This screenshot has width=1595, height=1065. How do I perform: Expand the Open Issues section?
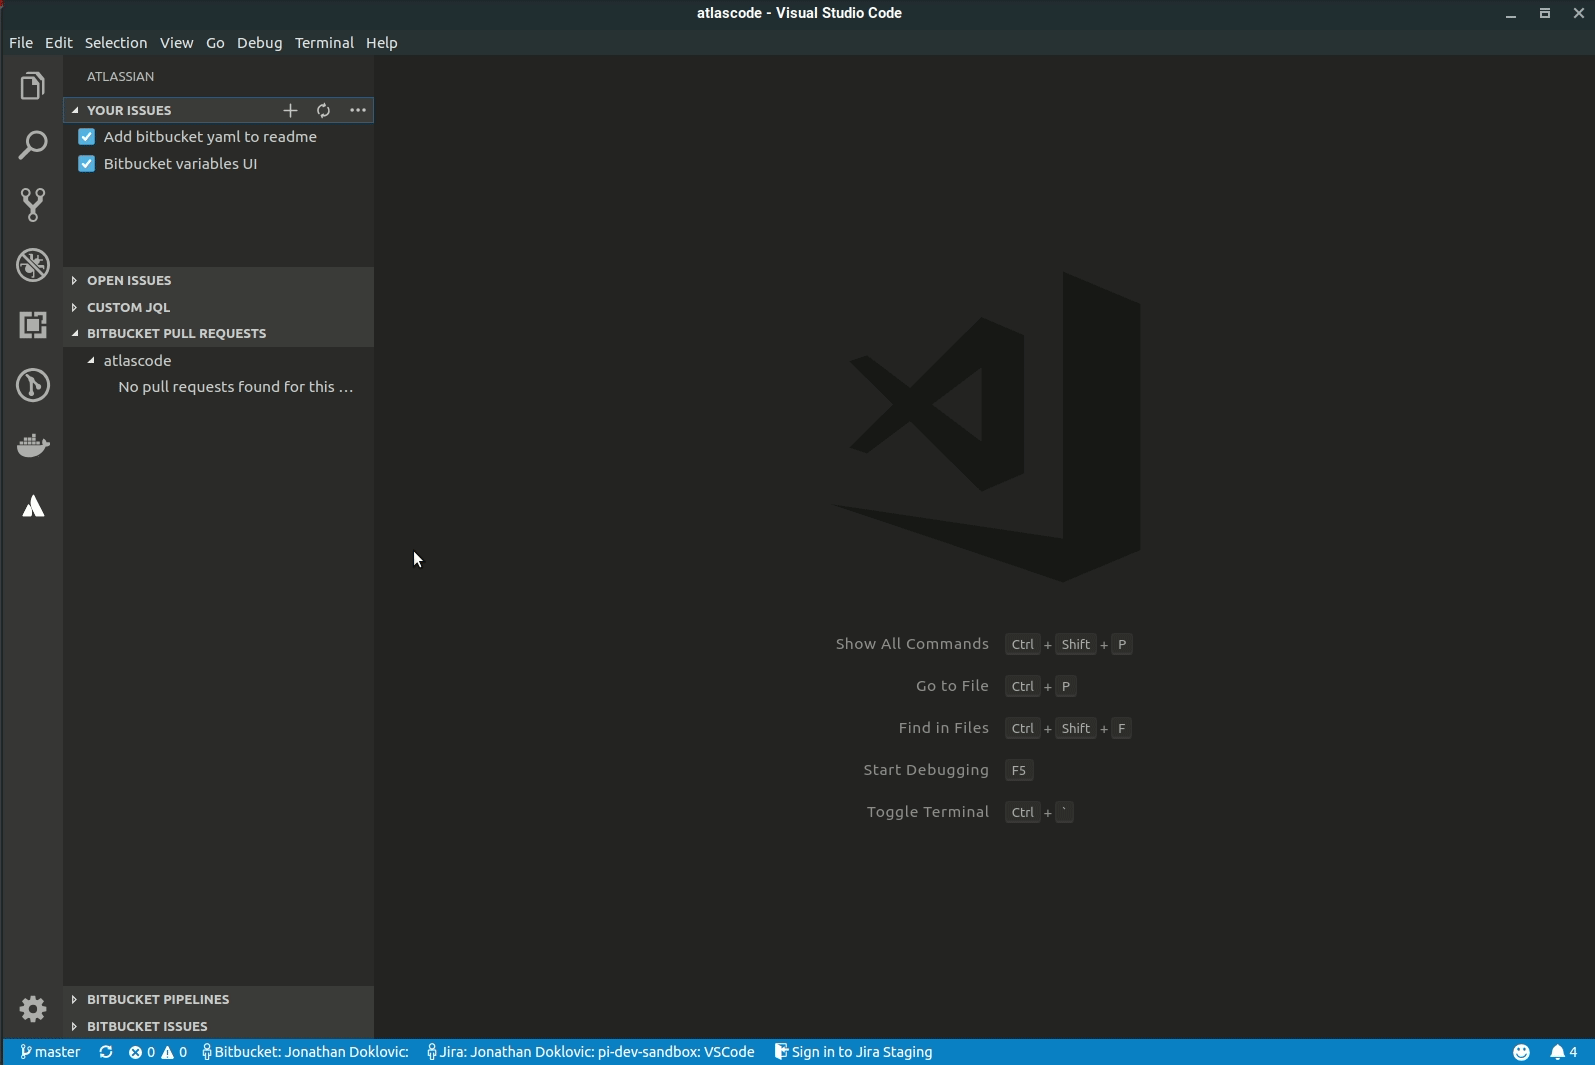coord(75,280)
